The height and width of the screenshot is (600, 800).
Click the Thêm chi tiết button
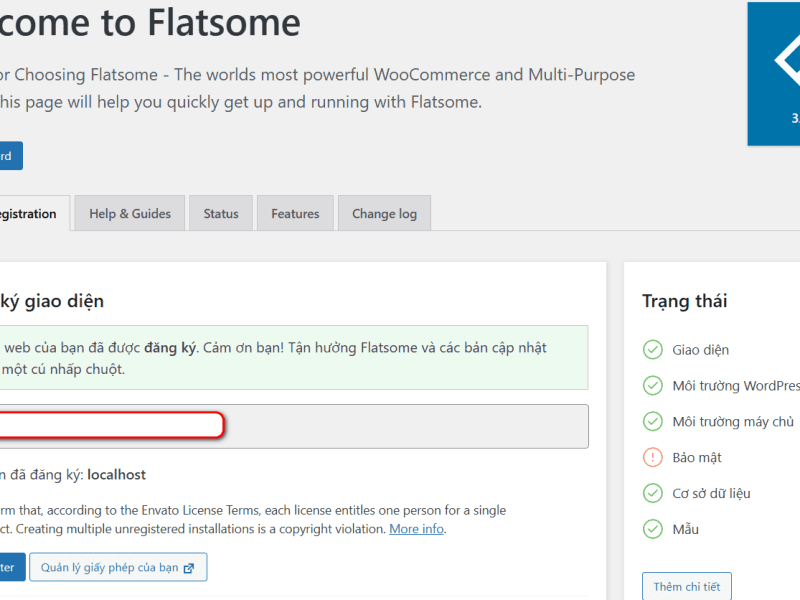click(x=687, y=586)
